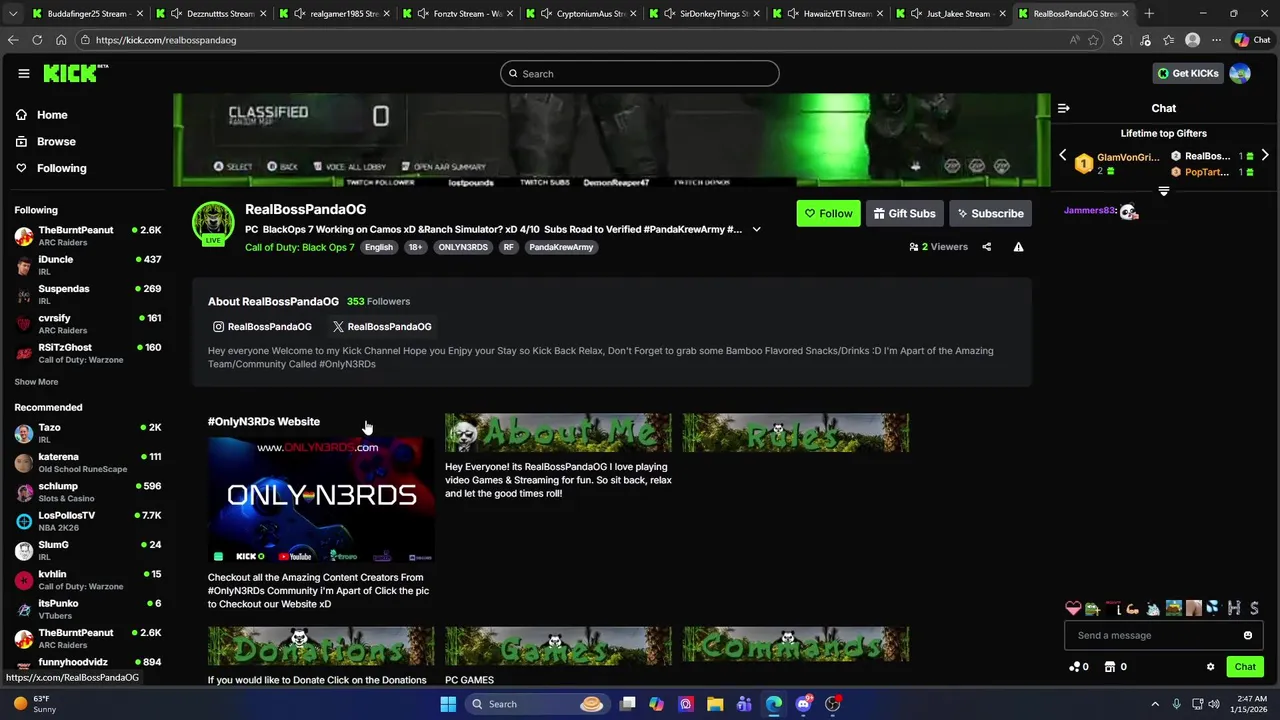Click the Get KICKs button
1280x720 pixels.
click(1188, 73)
